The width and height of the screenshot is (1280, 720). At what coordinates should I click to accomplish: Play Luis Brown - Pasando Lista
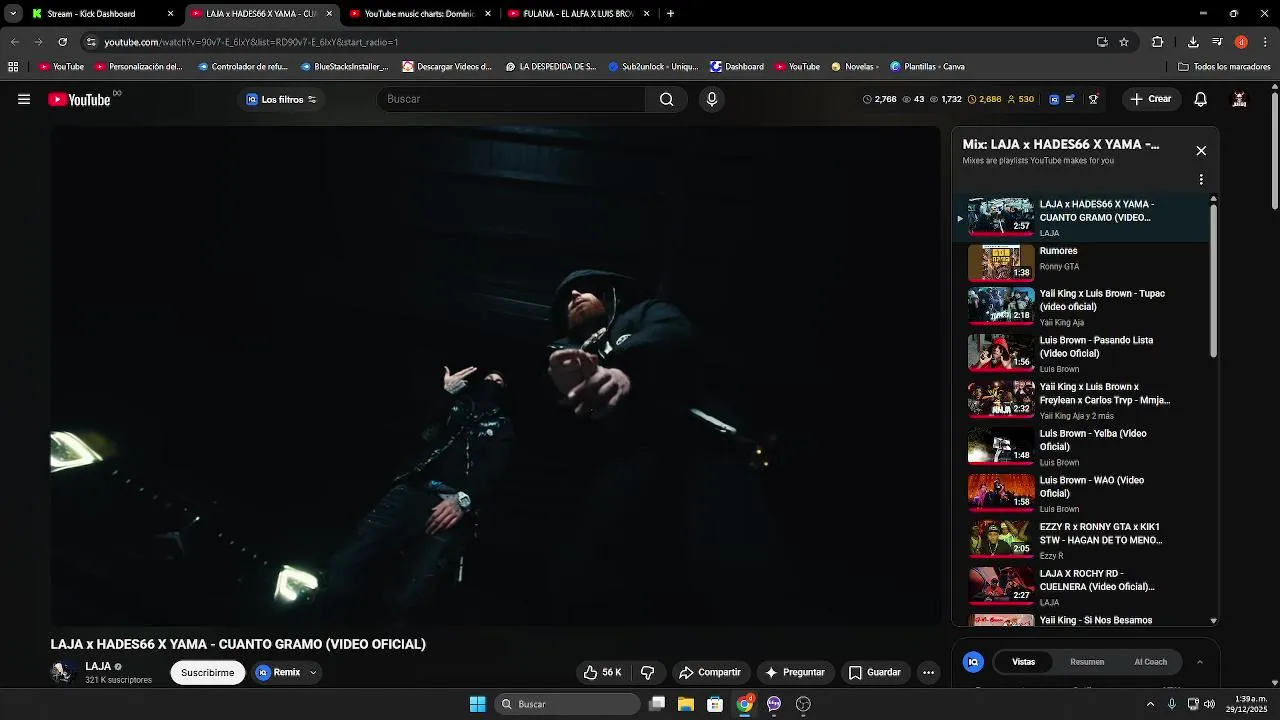tap(1087, 354)
